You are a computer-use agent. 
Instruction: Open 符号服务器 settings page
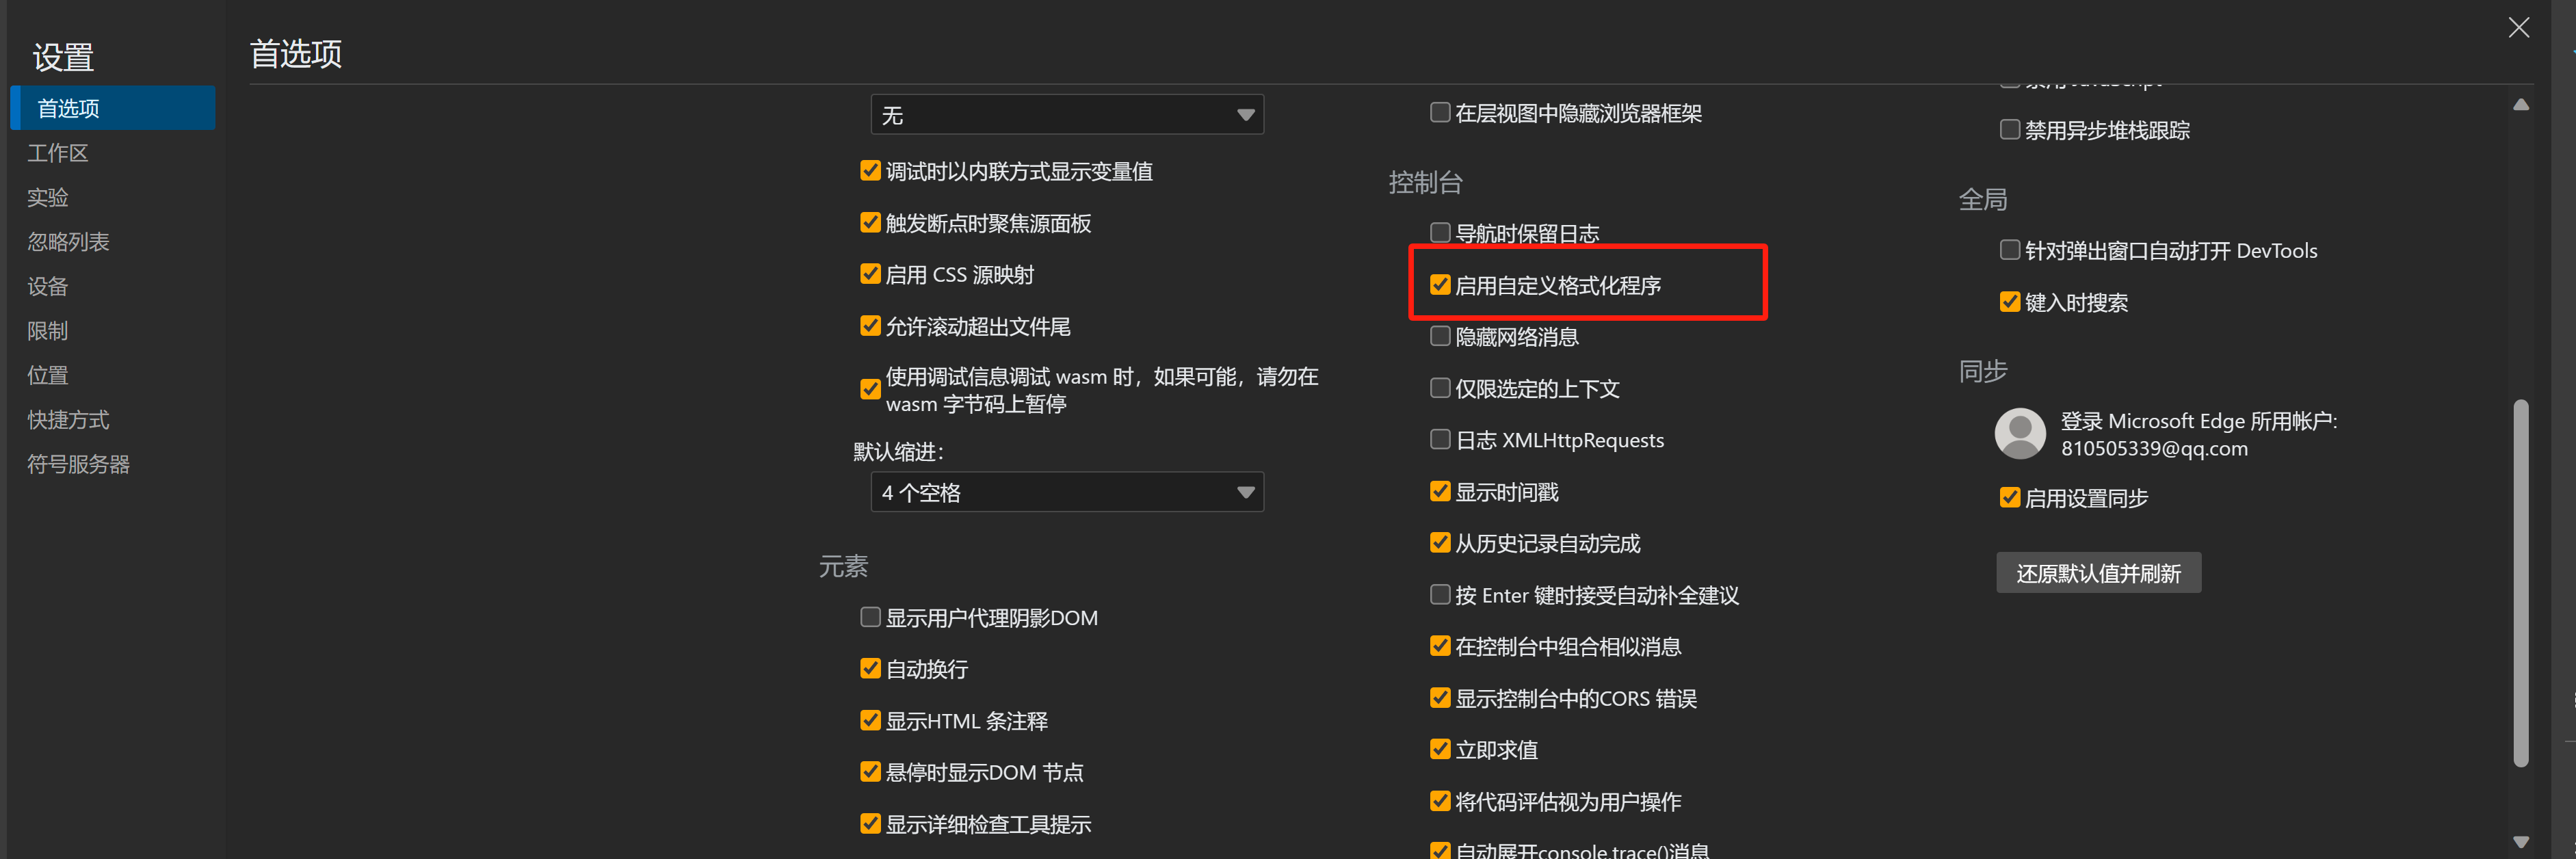78,464
